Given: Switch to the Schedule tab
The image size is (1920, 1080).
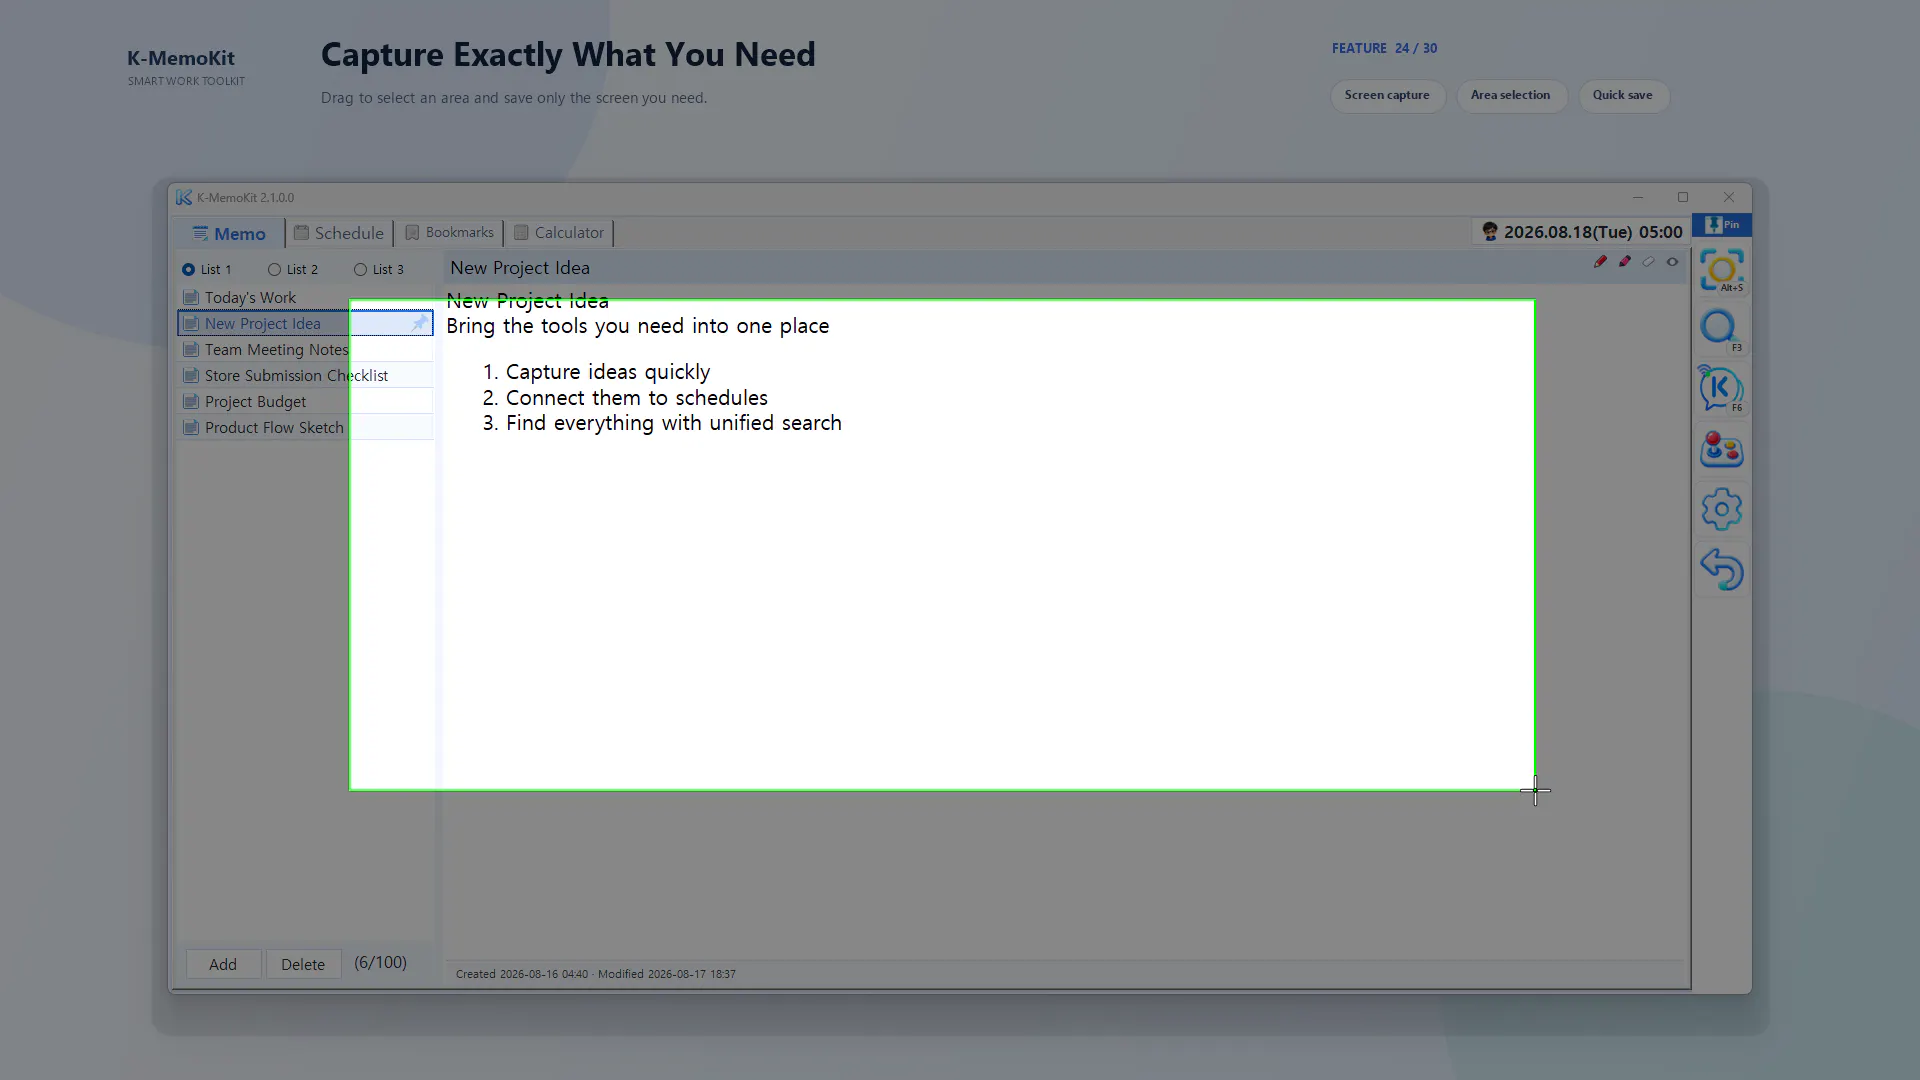Looking at the screenshot, I should tap(339, 233).
